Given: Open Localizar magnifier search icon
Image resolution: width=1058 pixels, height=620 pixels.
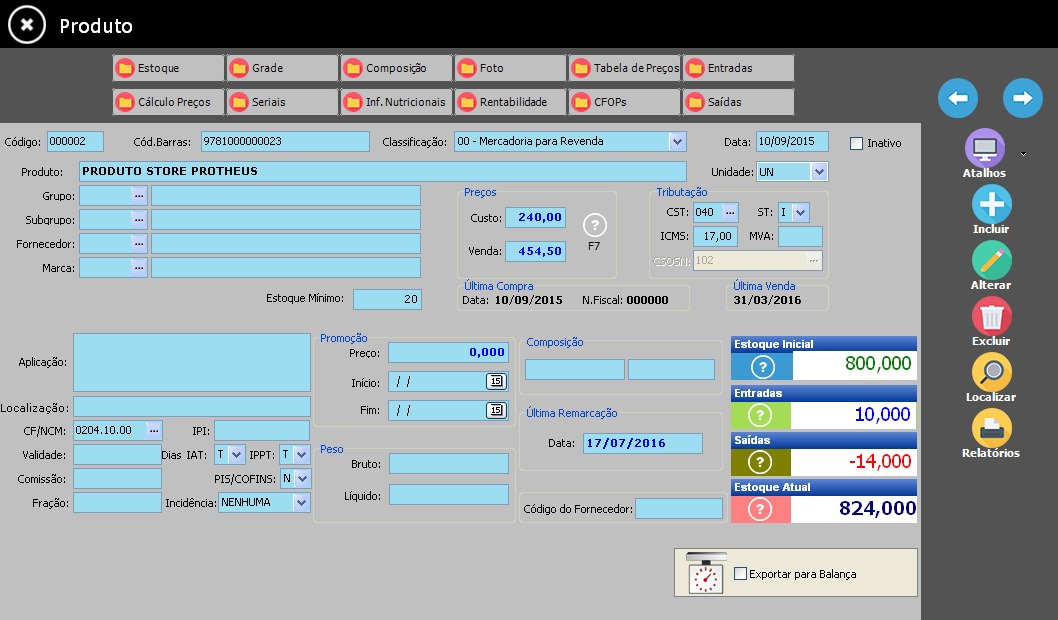Looking at the screenshot, I should click(991, 372).
